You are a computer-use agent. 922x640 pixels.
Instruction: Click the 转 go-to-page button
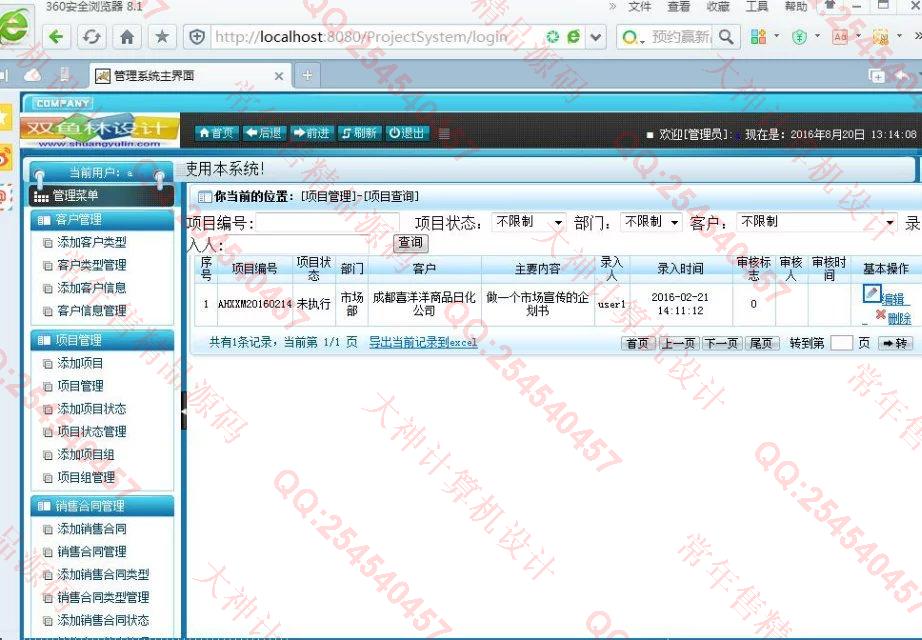pyautogui.click(x=895, y=344)
